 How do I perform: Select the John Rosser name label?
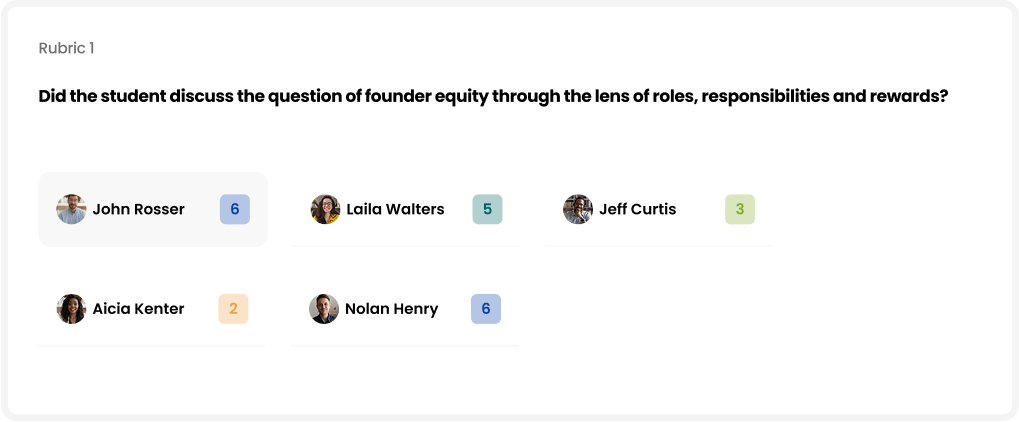(138, 209)
